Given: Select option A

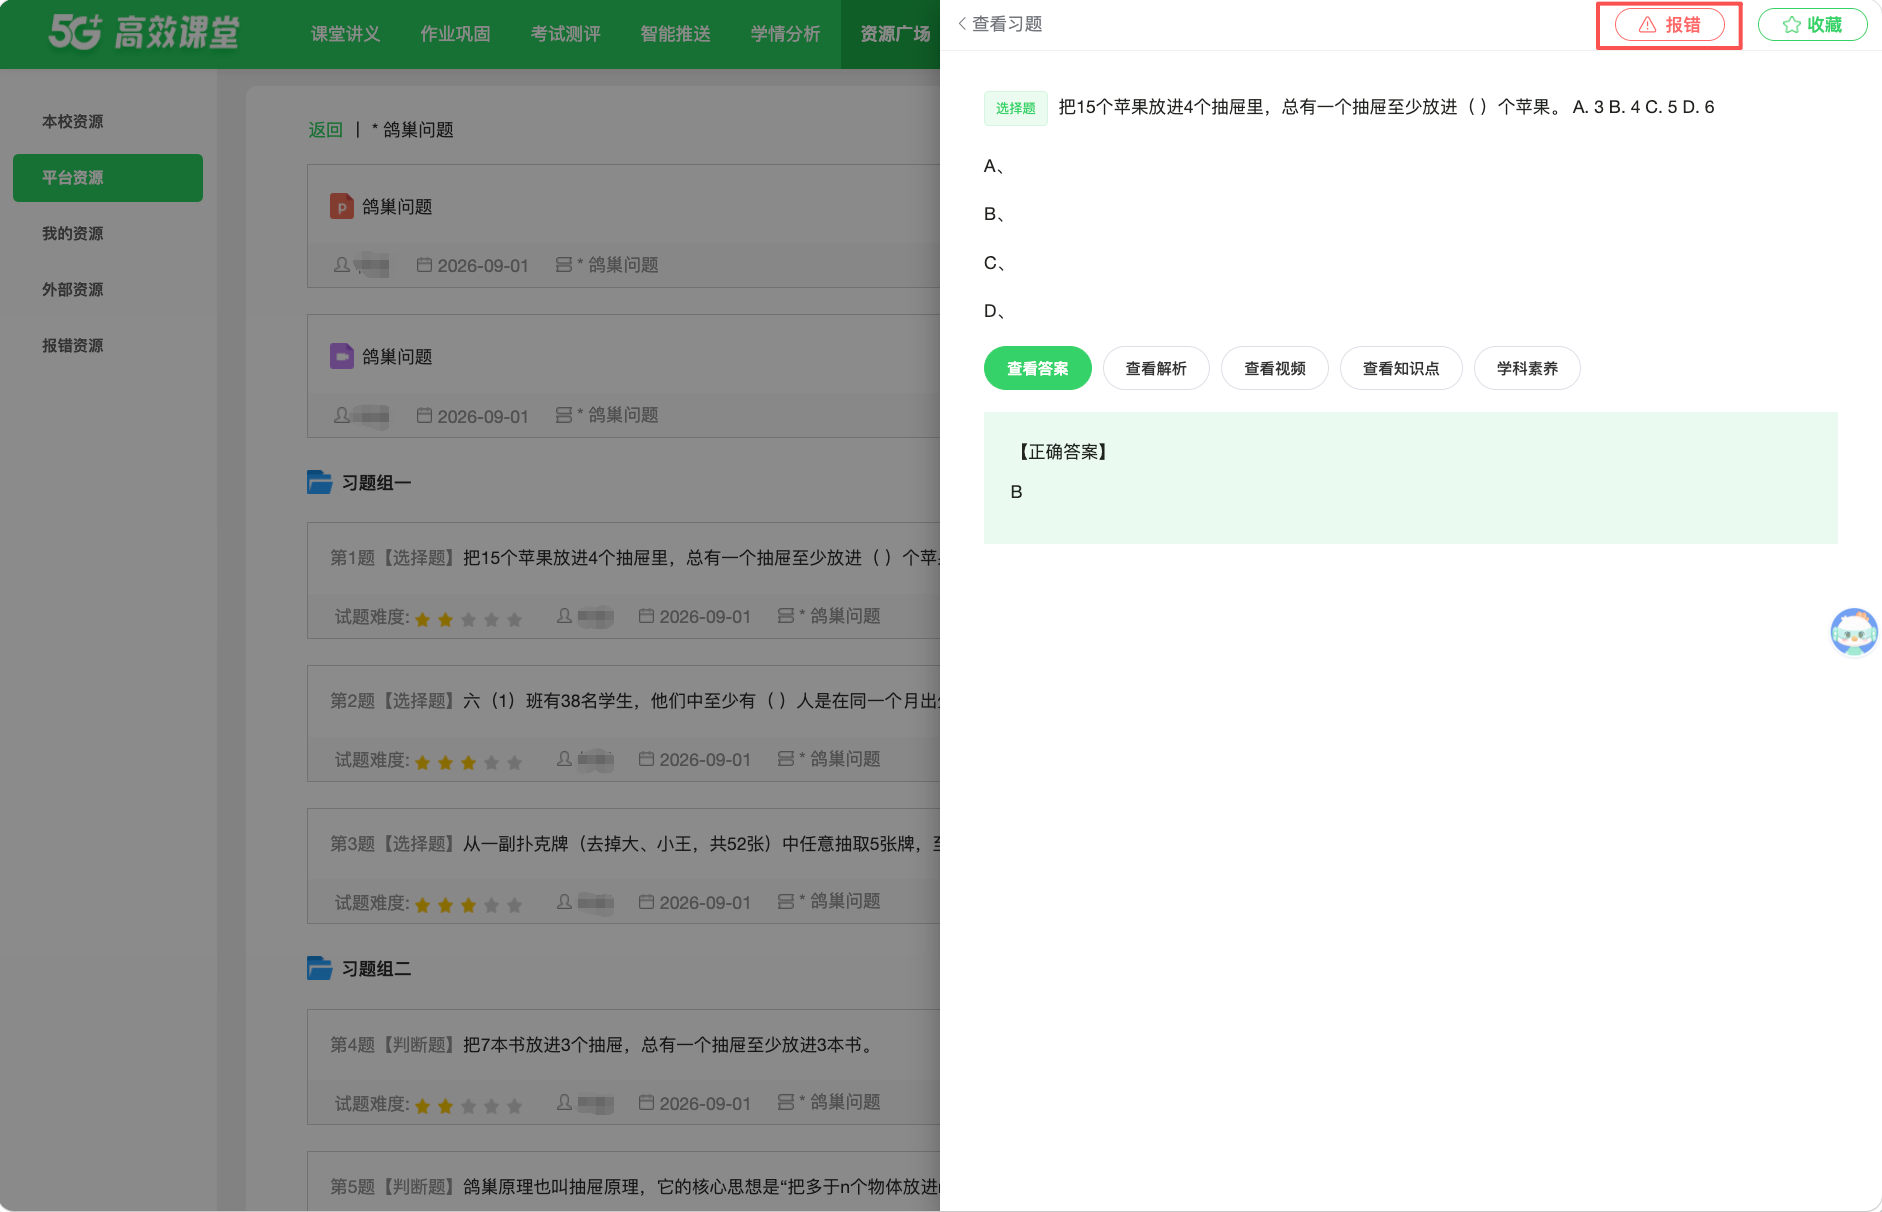Looking at the screenshot, I should tap(994, 166).
